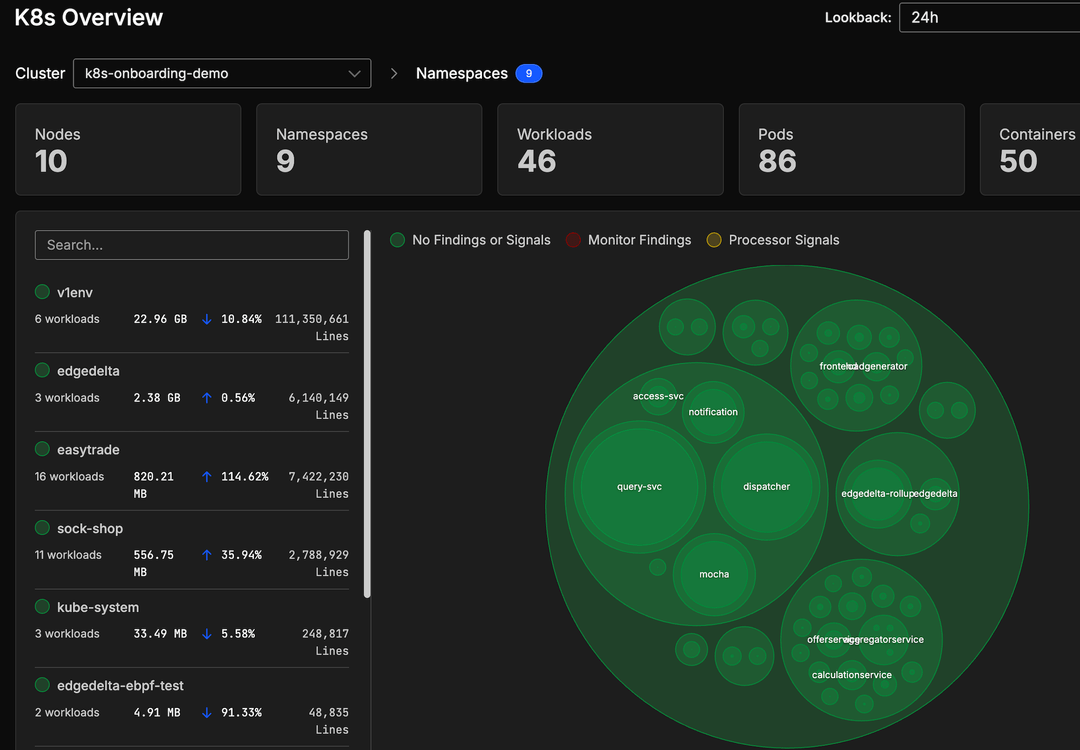Click the up arrow beside sock-shop's 35.94%
Image resolution: width=1080 pixels, height=750 pixels.
click(206, 554)
